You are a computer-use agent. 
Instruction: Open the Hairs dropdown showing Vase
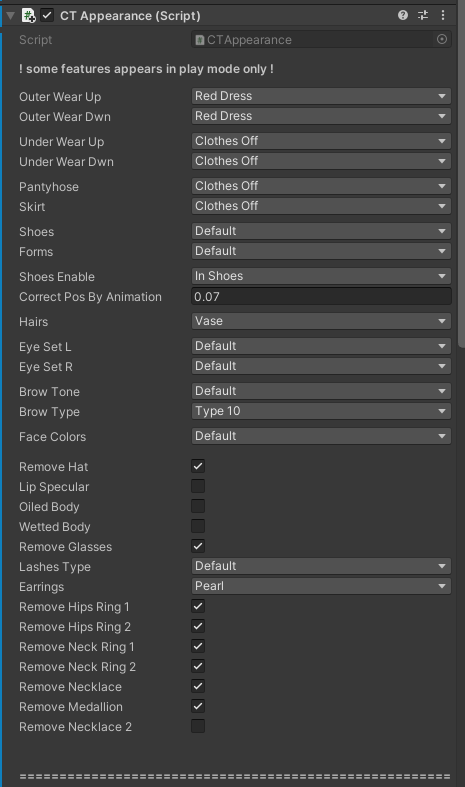click(321, 321)
